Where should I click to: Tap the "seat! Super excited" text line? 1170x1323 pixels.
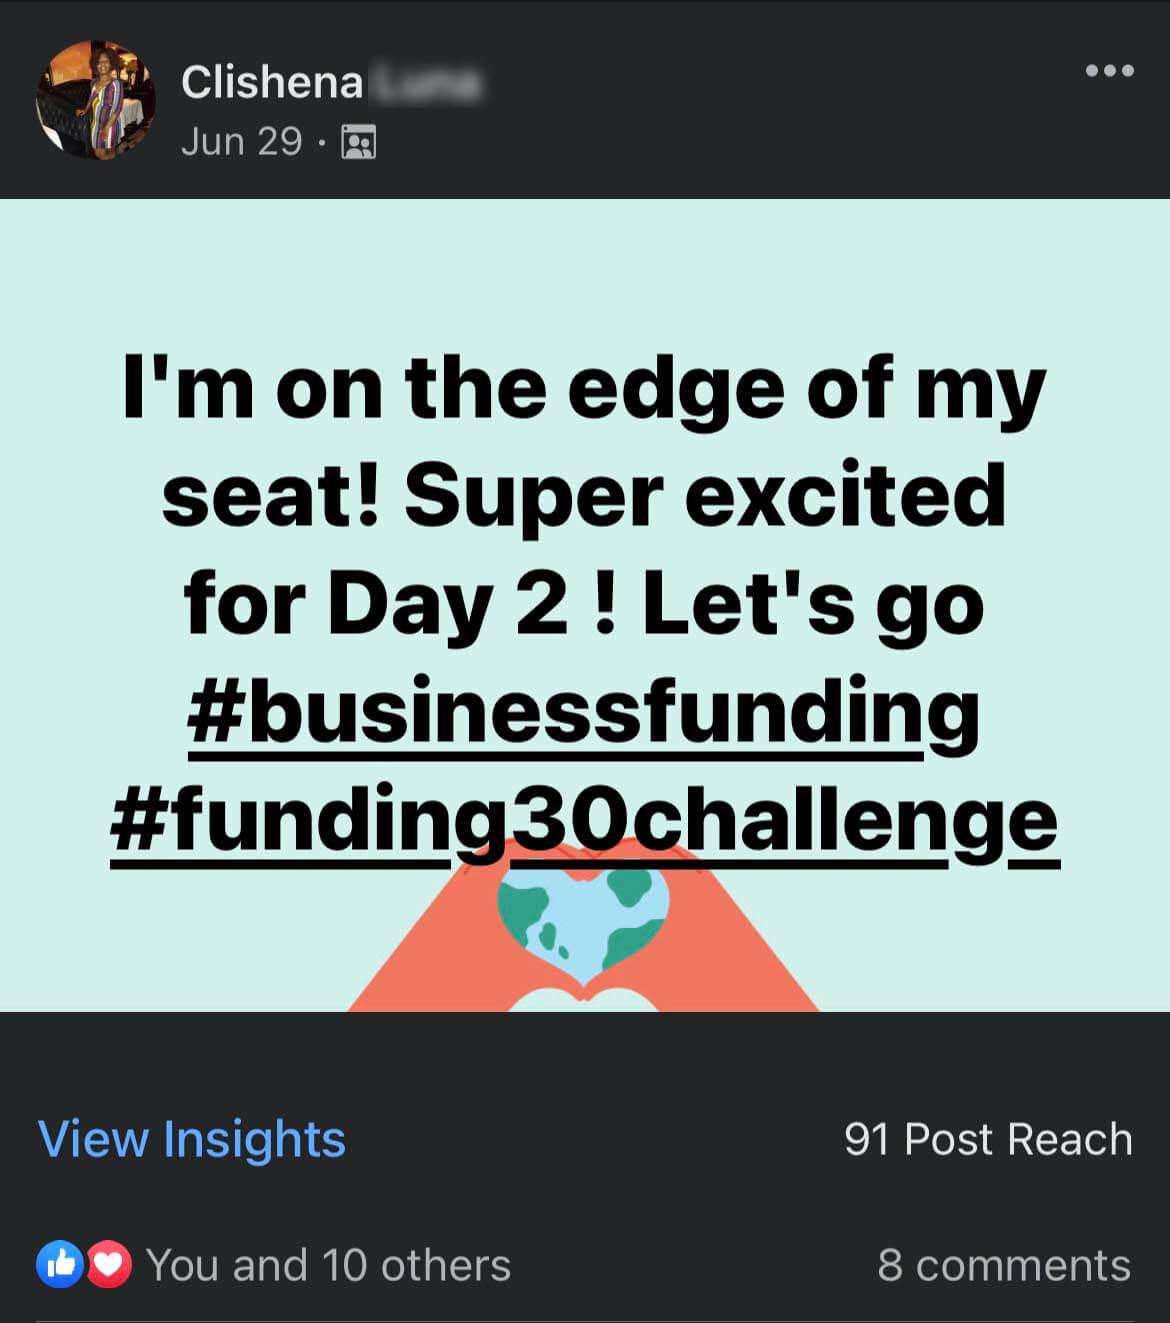(583, 497)
